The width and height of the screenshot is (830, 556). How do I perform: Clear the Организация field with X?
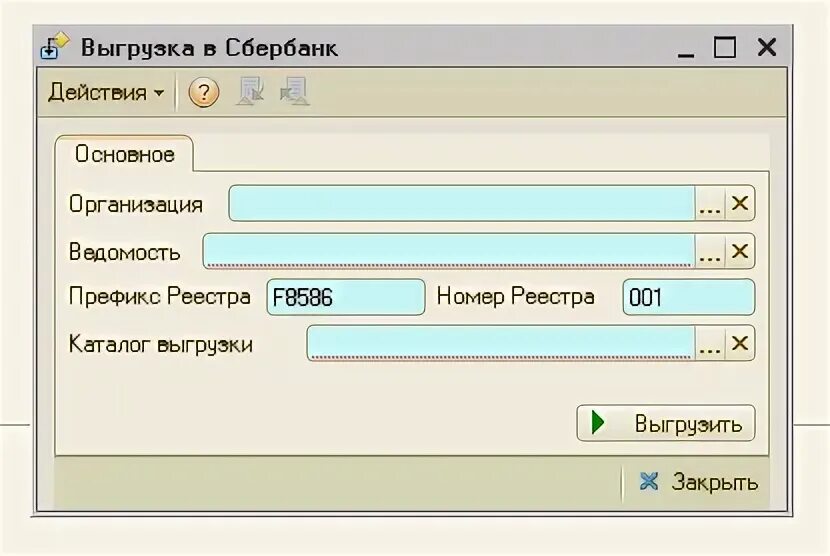tap(739, 203)
